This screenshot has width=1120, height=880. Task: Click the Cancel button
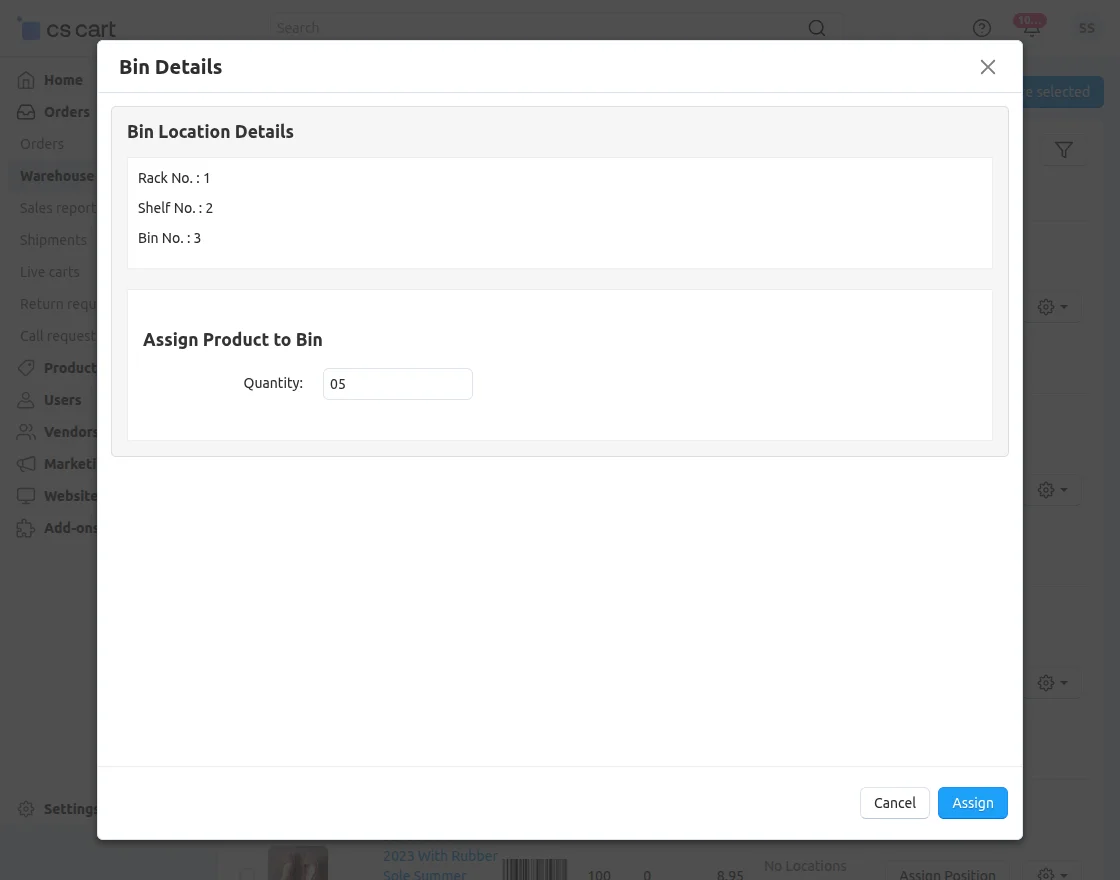tap(894, 803)
